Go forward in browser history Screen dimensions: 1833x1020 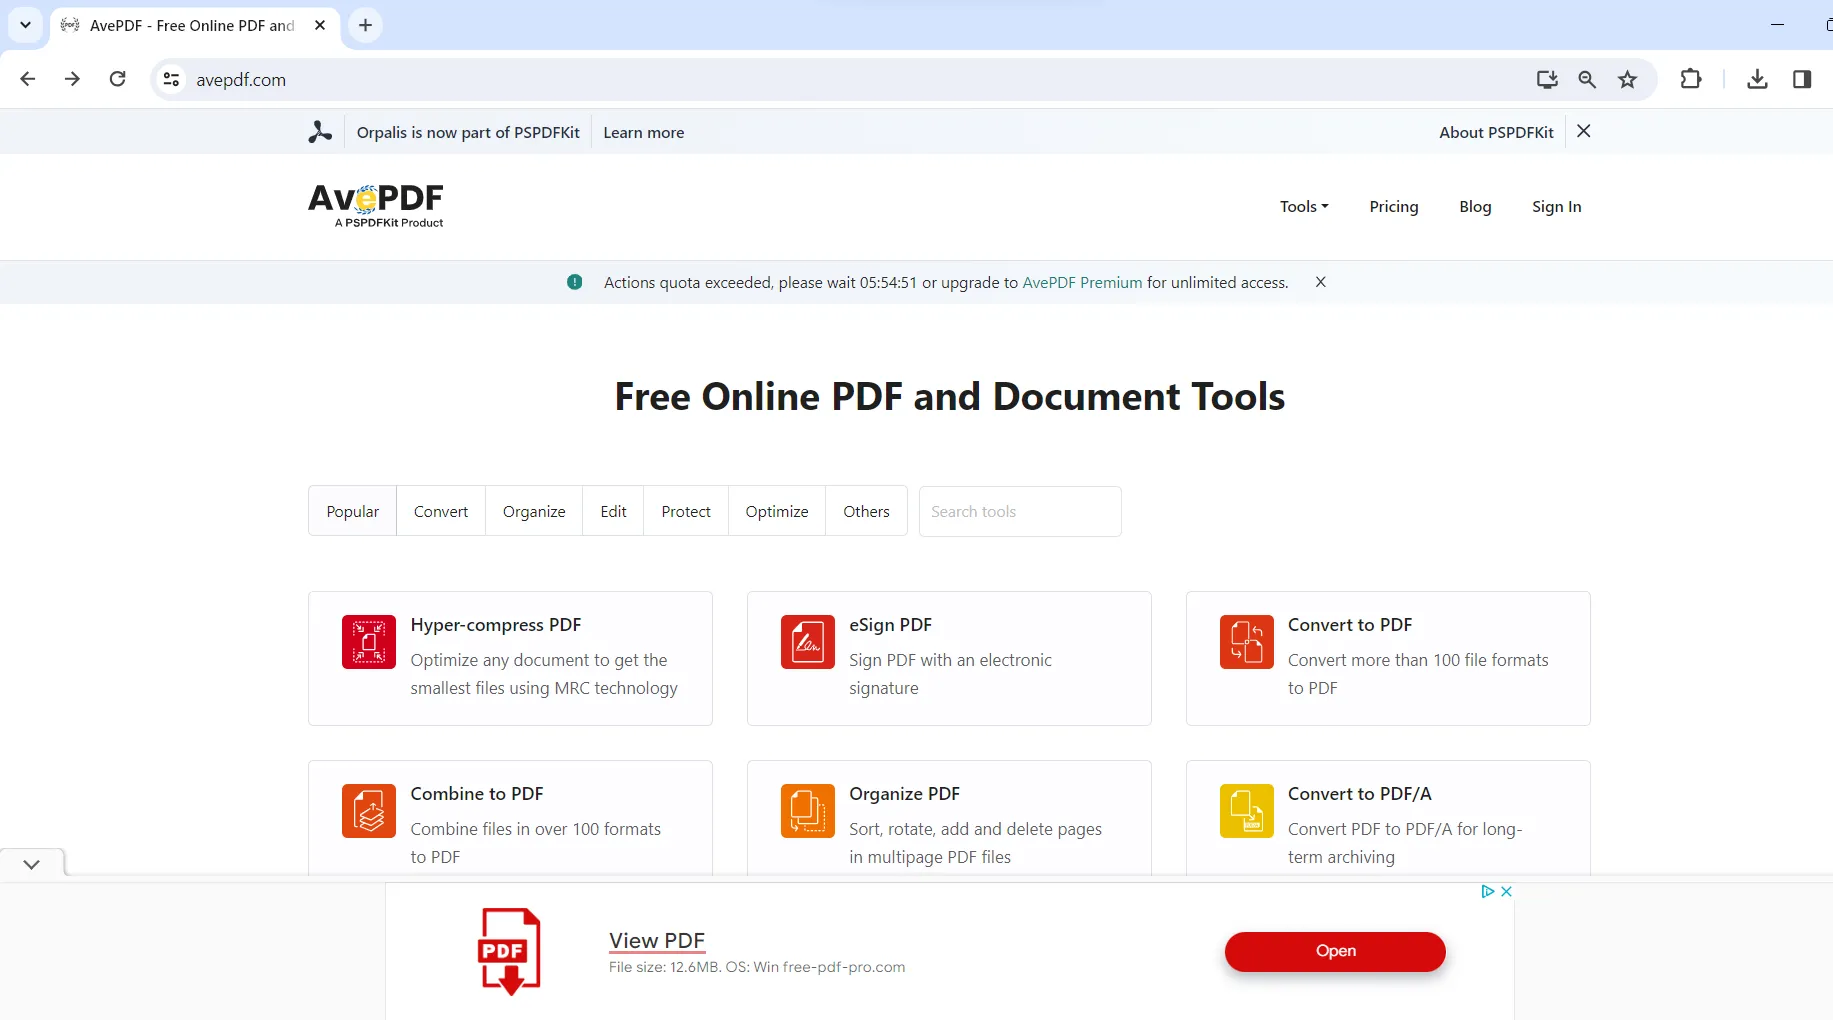coord(72,79)
